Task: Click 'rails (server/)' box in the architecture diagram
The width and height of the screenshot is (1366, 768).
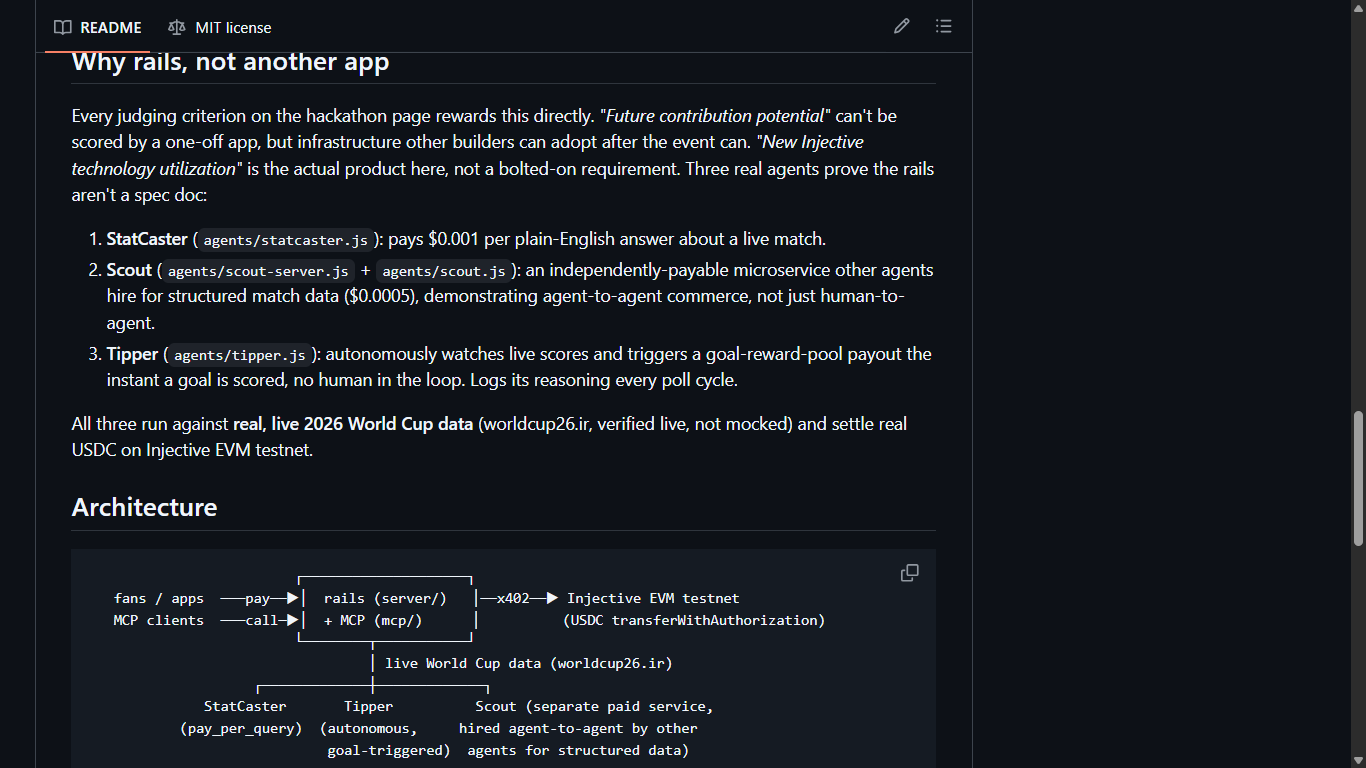Action: click(385, 598)
